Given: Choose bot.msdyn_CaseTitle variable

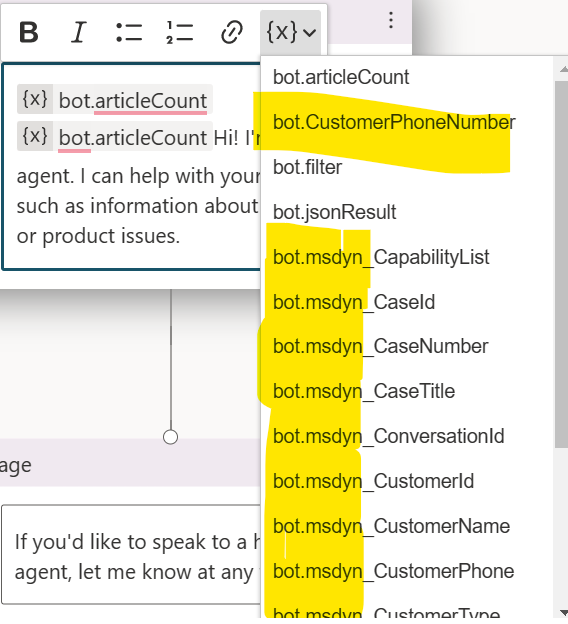Looking at the screenshot, I should [364, 391].
